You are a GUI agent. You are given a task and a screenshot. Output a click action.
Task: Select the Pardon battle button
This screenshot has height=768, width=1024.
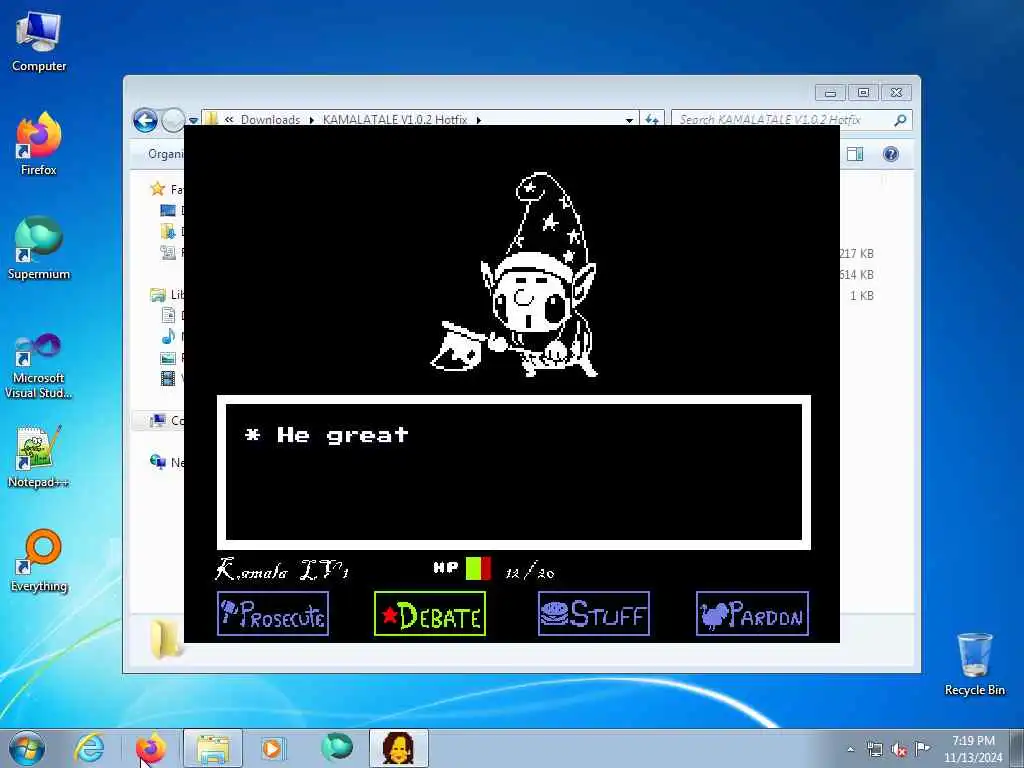click(x=752, y=613)
